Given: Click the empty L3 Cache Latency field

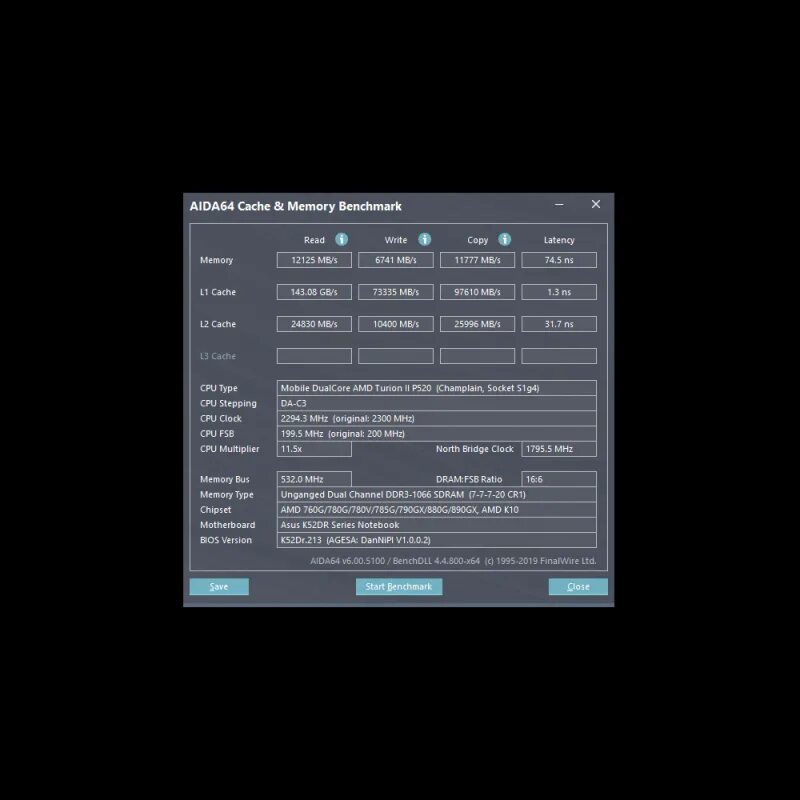Looking at the screenshot, I should [559, 356].
